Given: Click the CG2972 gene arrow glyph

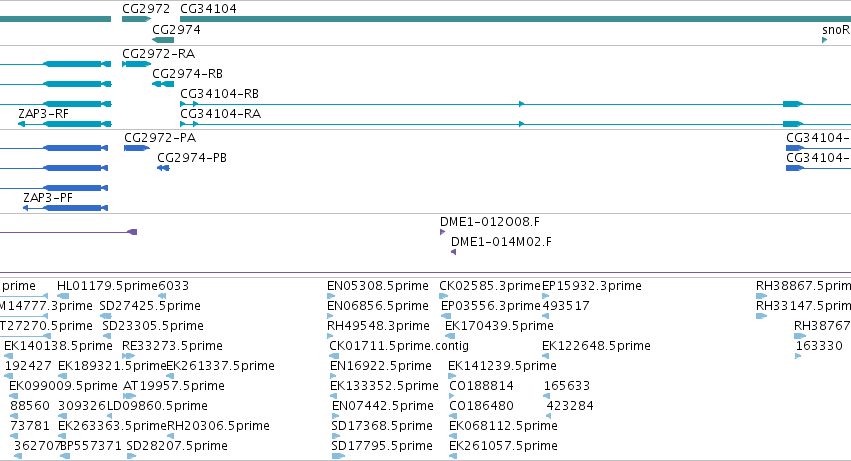Looking at the screenshot, I should pyautogui.click(x=136, y=19).
